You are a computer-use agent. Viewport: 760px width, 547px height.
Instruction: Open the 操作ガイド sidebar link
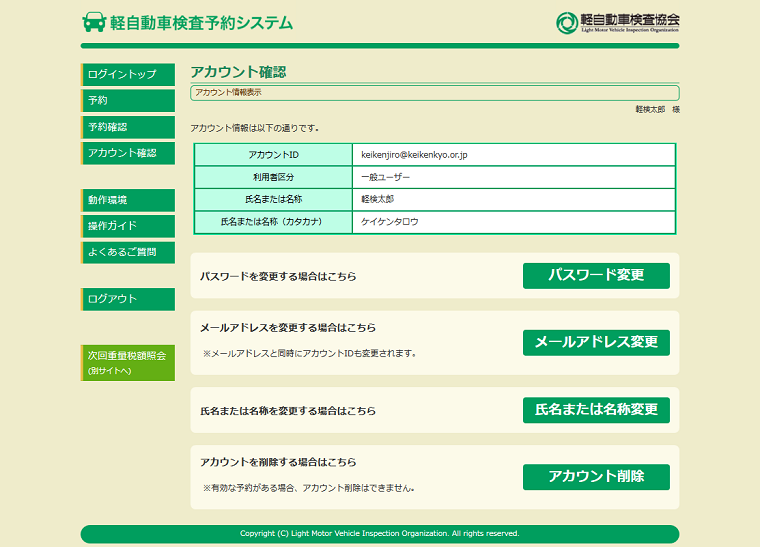coord(128,226)
